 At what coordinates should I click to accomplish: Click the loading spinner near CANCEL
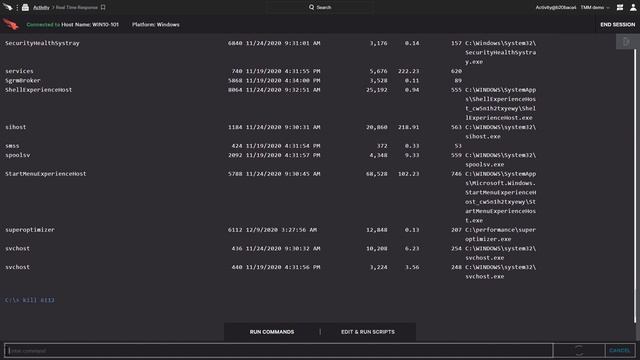pos(579,350)
